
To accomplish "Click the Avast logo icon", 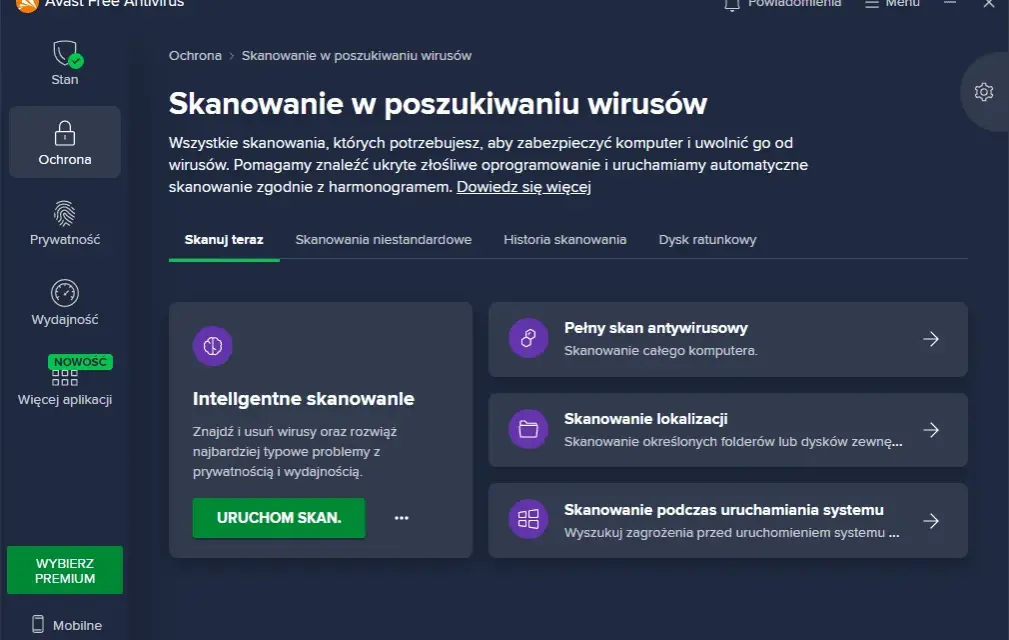I will (27, 5).
